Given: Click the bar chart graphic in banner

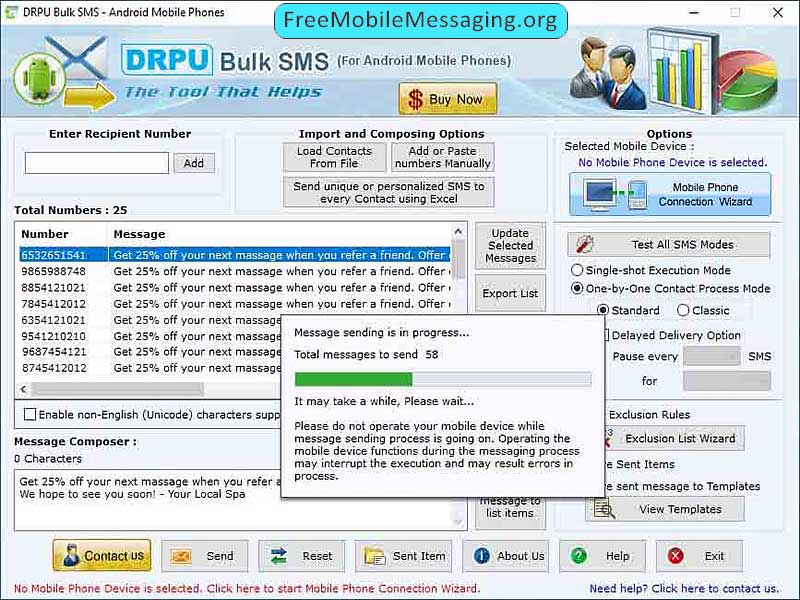Looking at the screenshot, I should [x=681, y=71].
